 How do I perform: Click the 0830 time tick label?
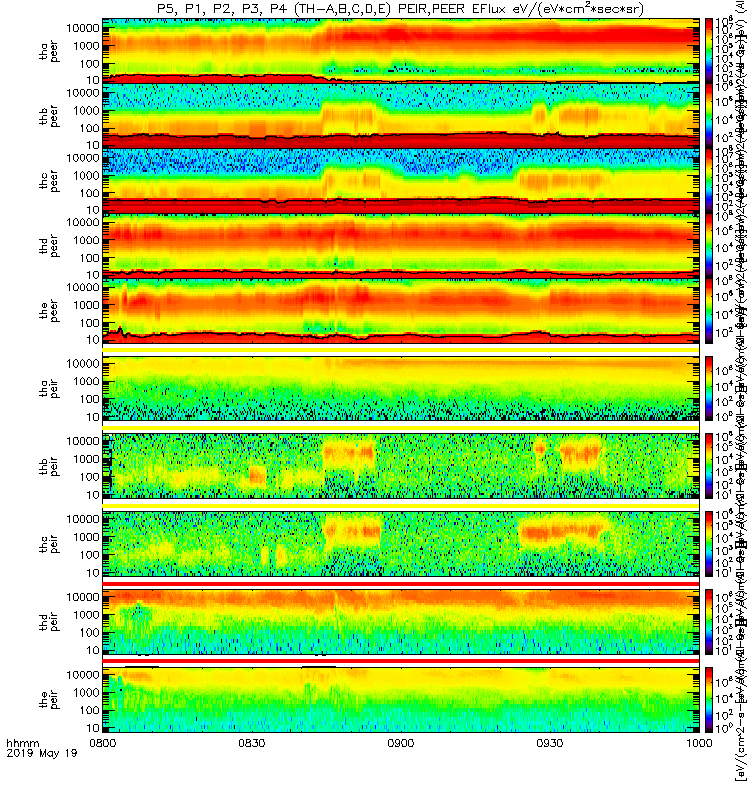(252, 743)
